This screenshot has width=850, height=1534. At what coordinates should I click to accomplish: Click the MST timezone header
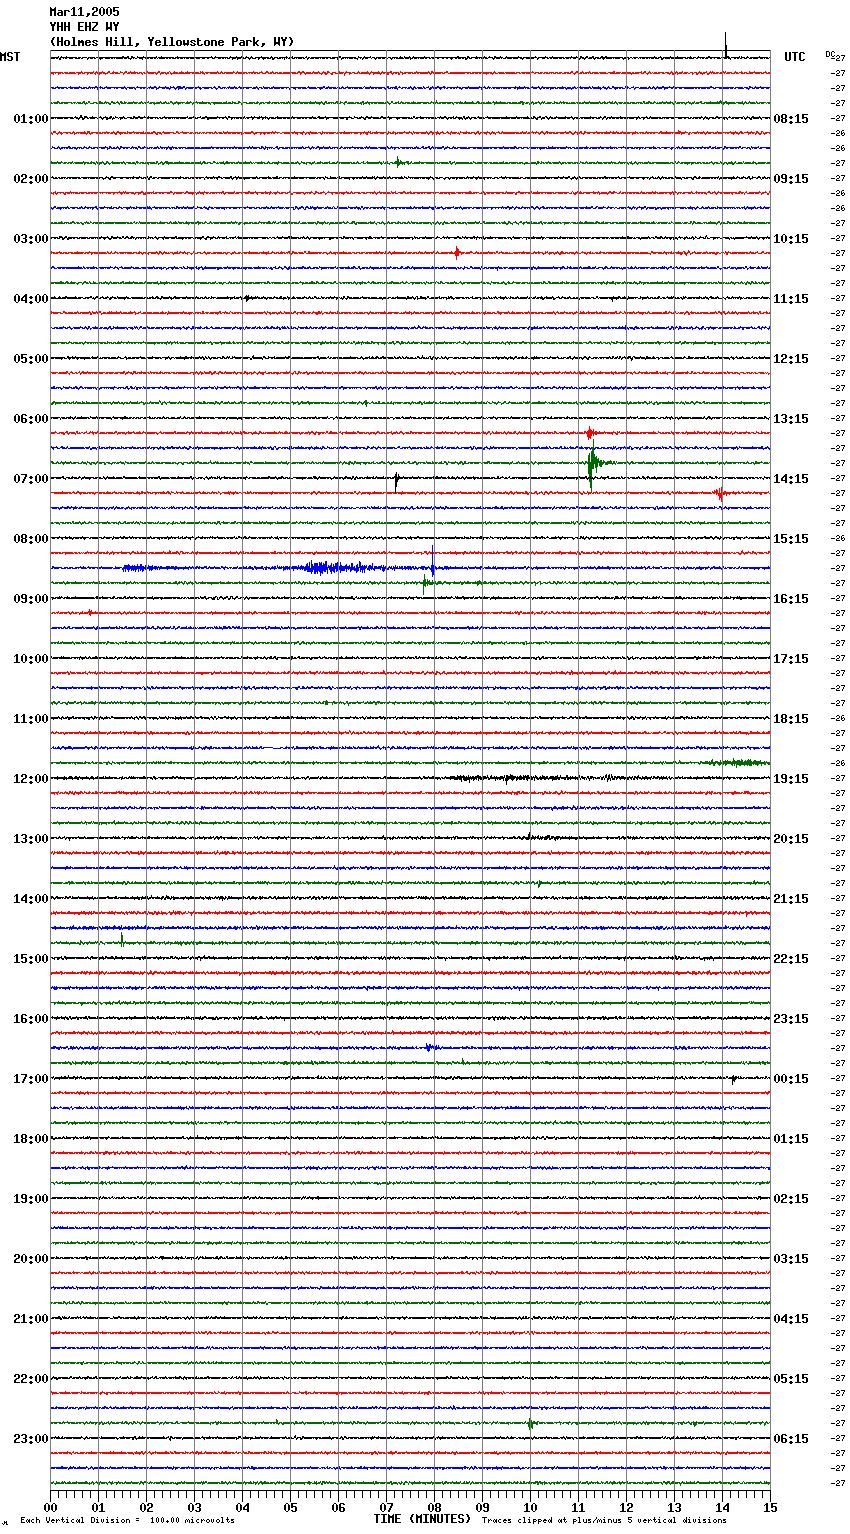10,57
